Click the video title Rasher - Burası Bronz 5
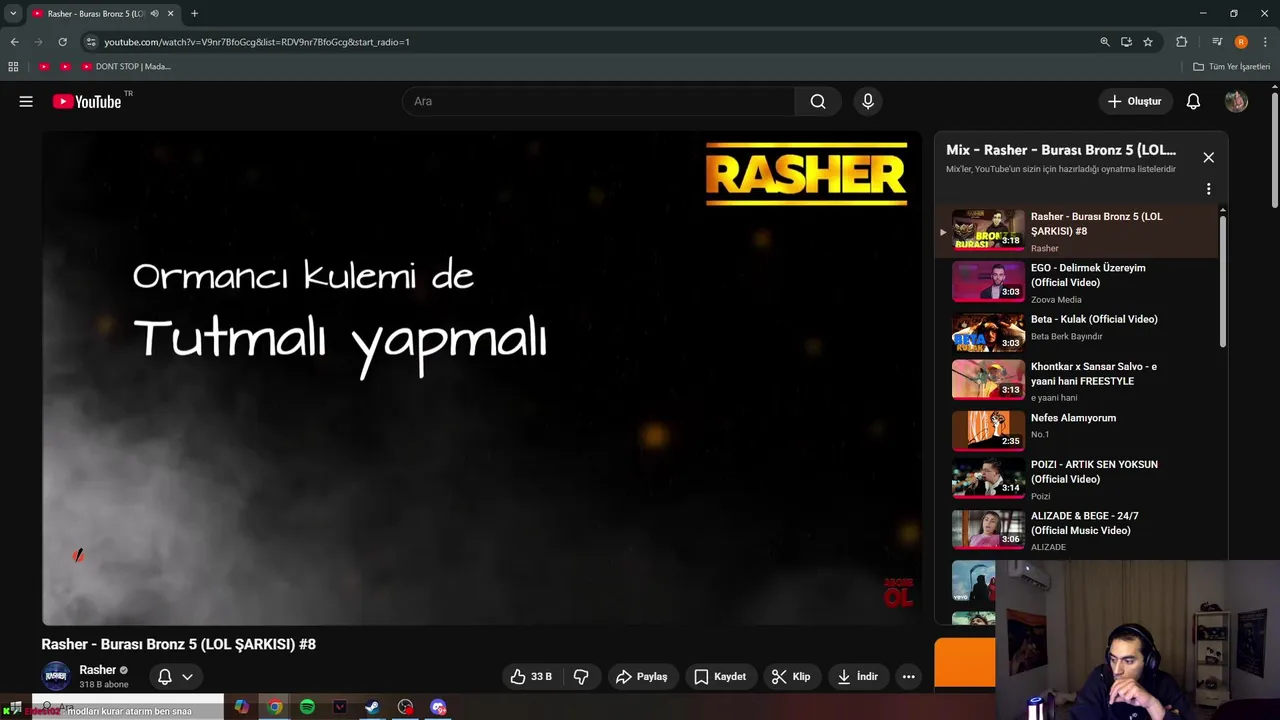The image size is (1280, 720). pyautogui.click(x=179, y=644)
